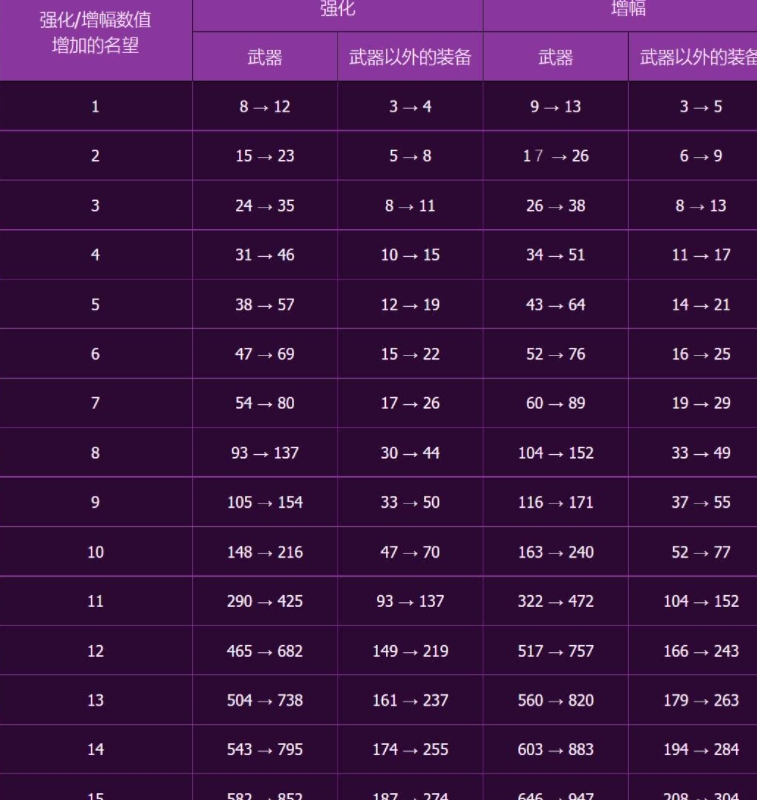This screenshot has width=757, height=800.
Task: Select the "194 → 284" cell
Action: point(693,749)
